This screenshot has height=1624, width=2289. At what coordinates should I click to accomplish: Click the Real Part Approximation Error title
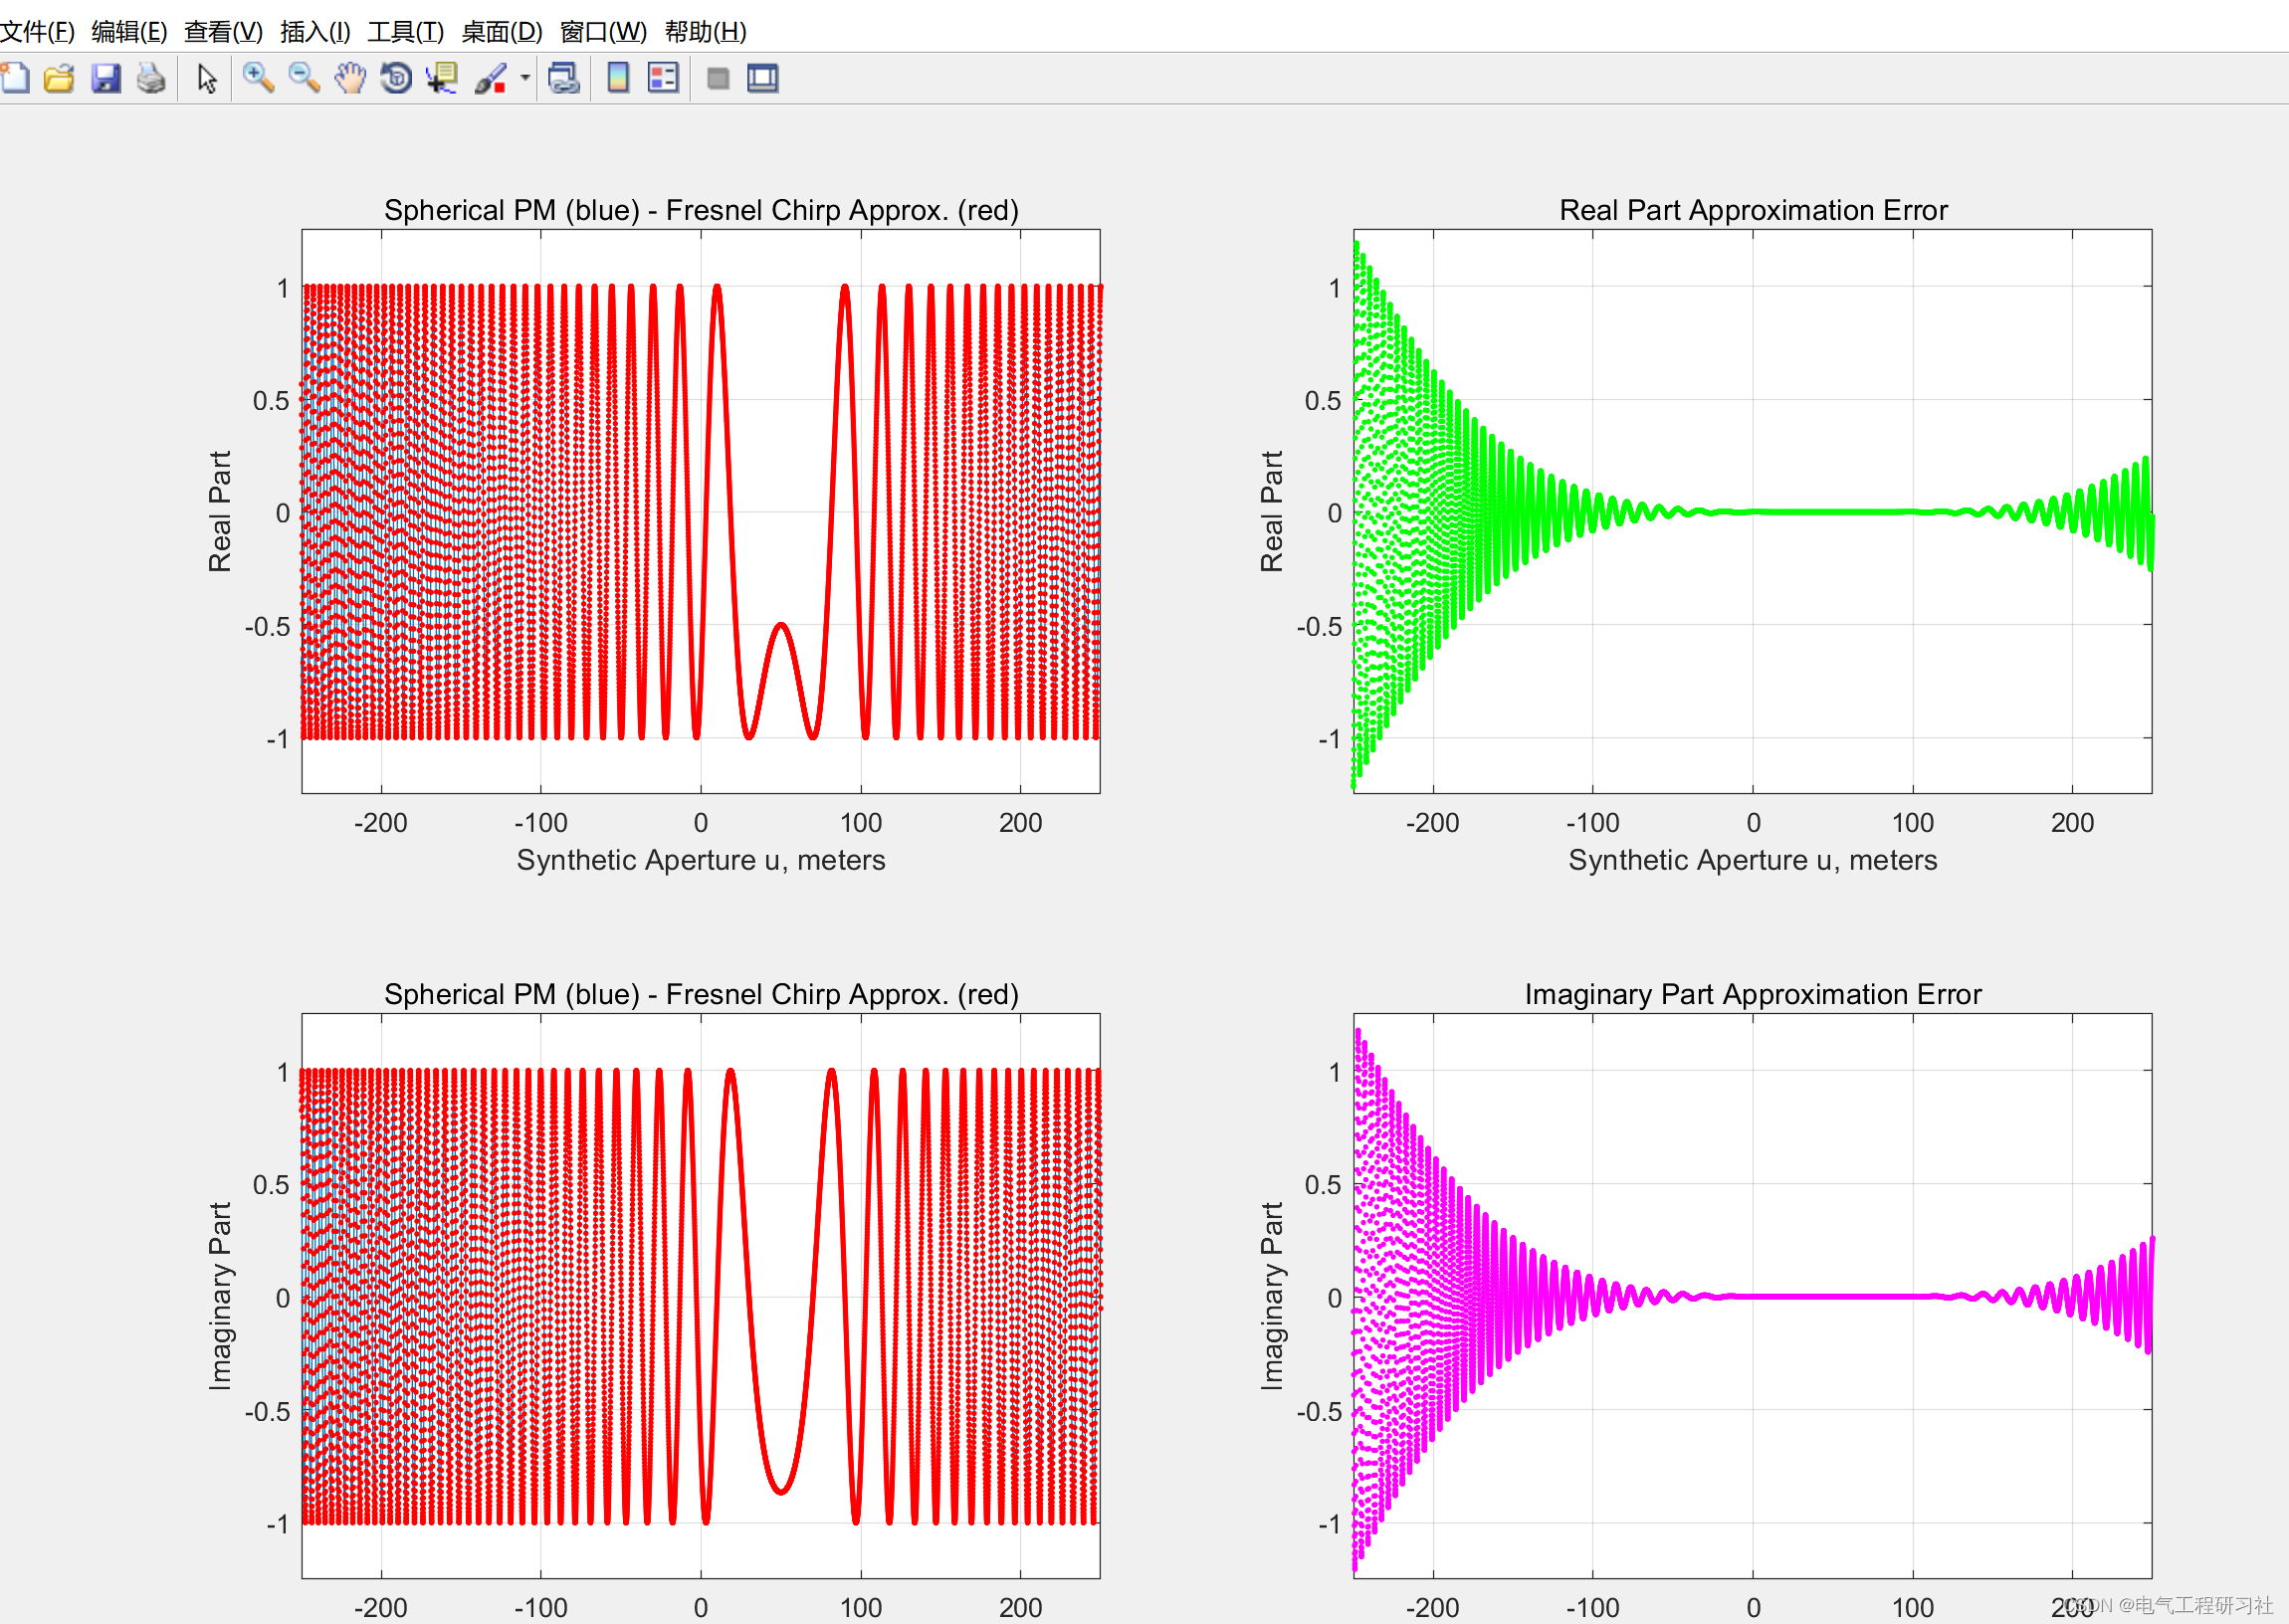point(1752,210)
